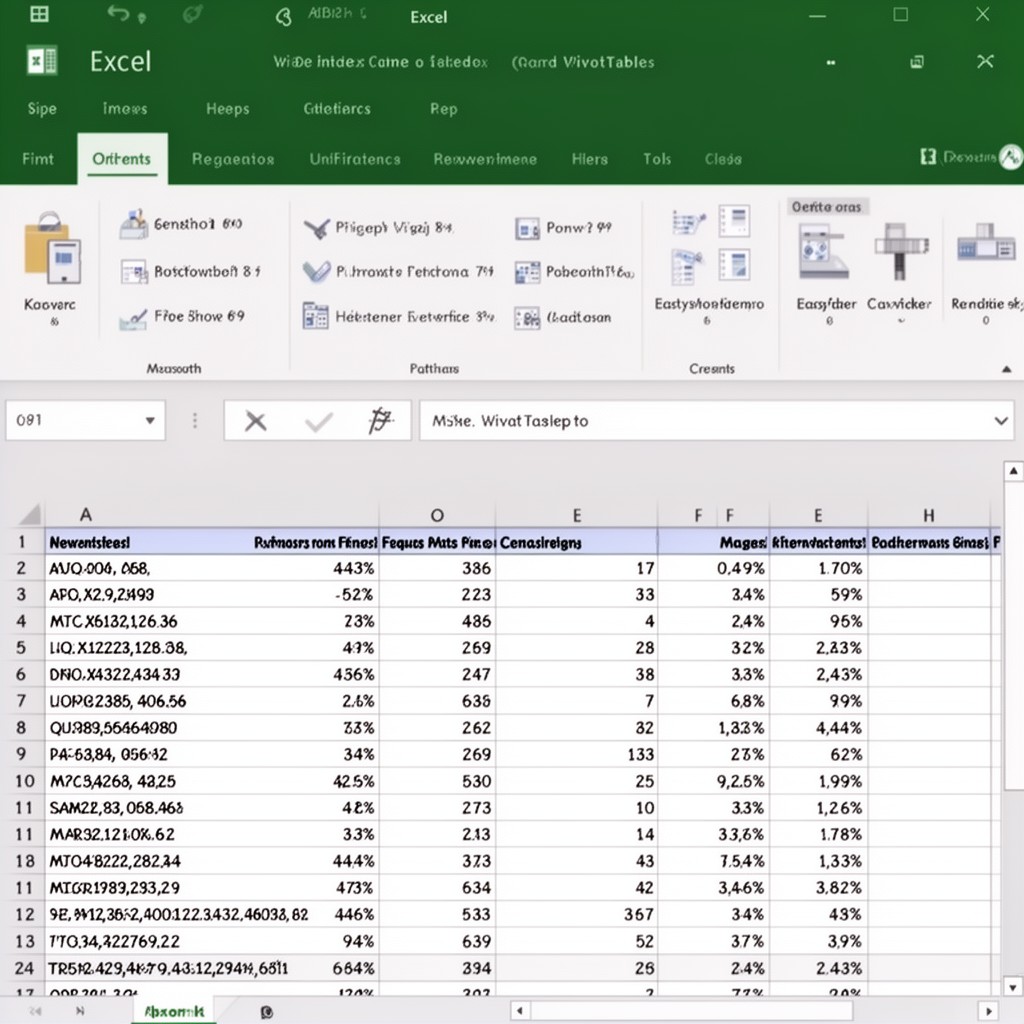The height and width of the screenshot is (1024, 1024).
Task: Click the Undo arrow in title bar
Action: 118,13
